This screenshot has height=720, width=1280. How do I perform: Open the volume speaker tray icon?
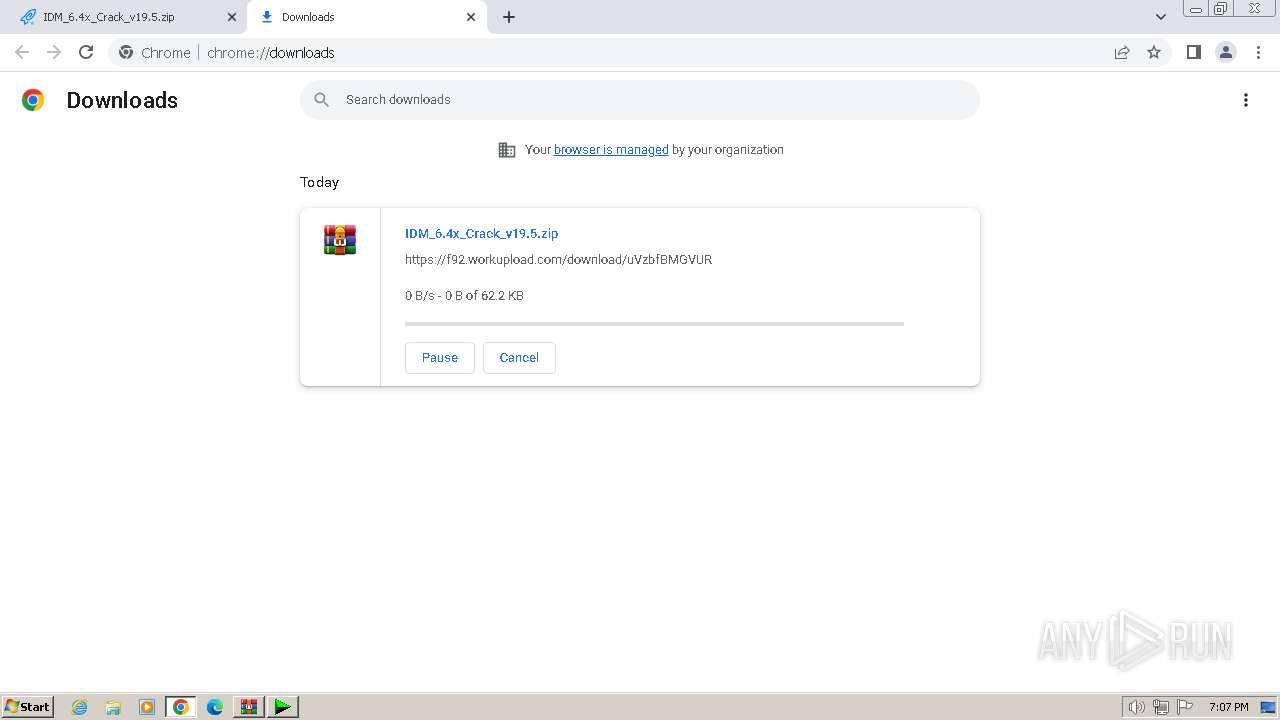click(1137, 707)
